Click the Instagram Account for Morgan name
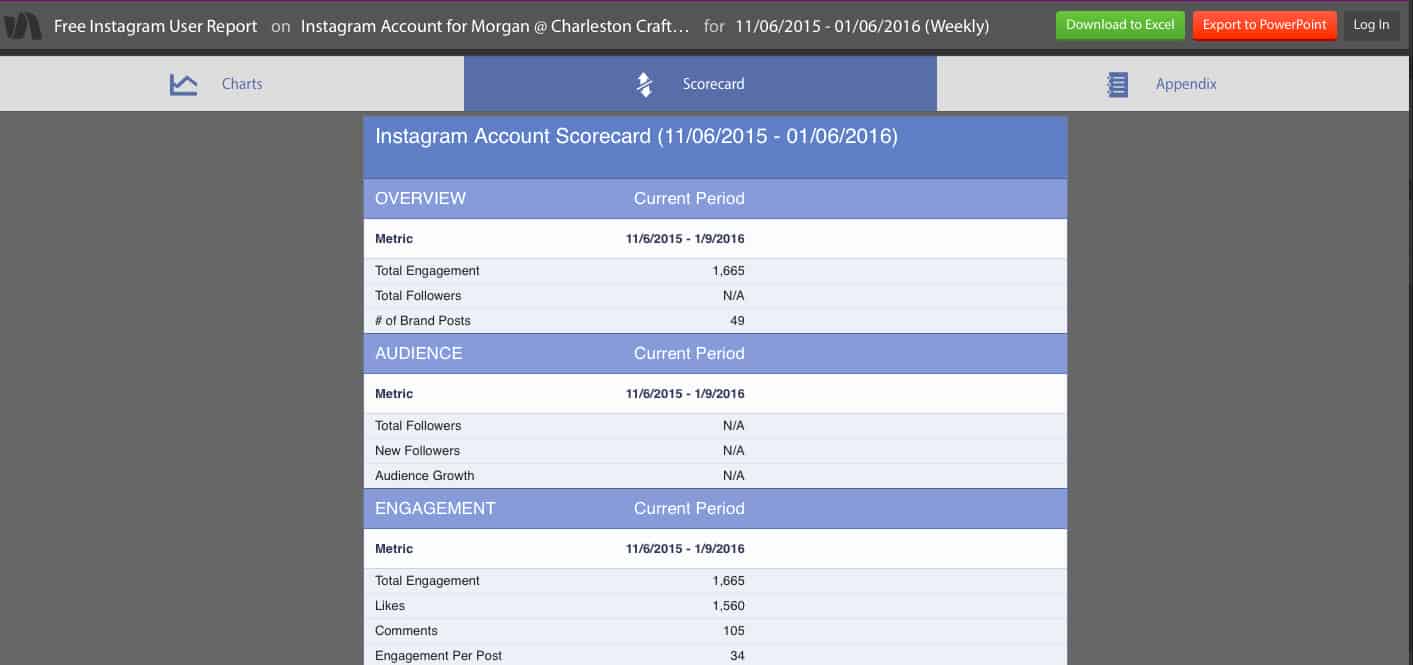 495,26
